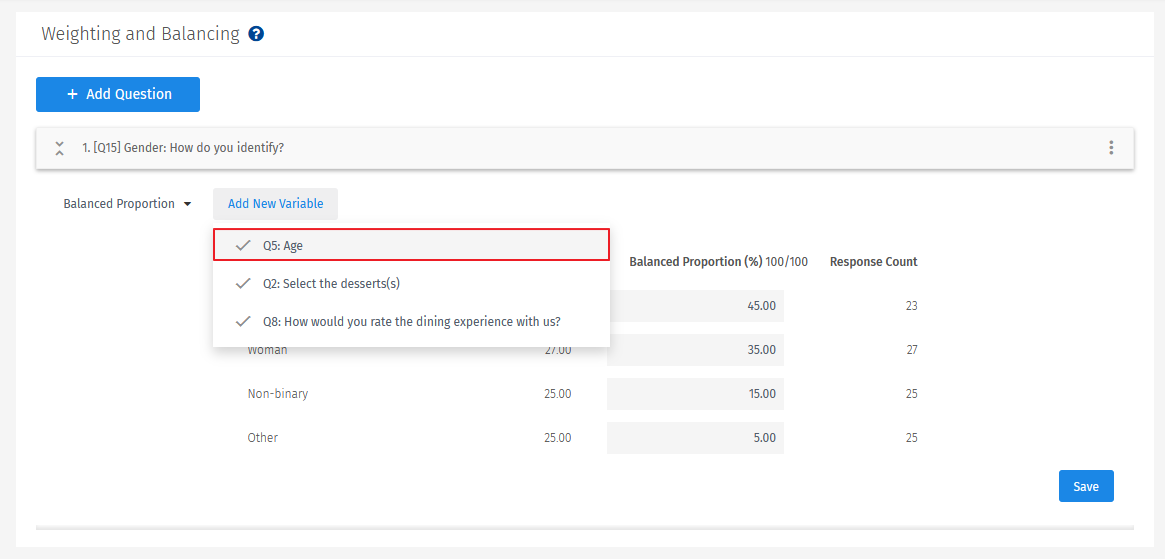
Task: Open the three-dot options menu for Q15
Action: click(1111, 148)
